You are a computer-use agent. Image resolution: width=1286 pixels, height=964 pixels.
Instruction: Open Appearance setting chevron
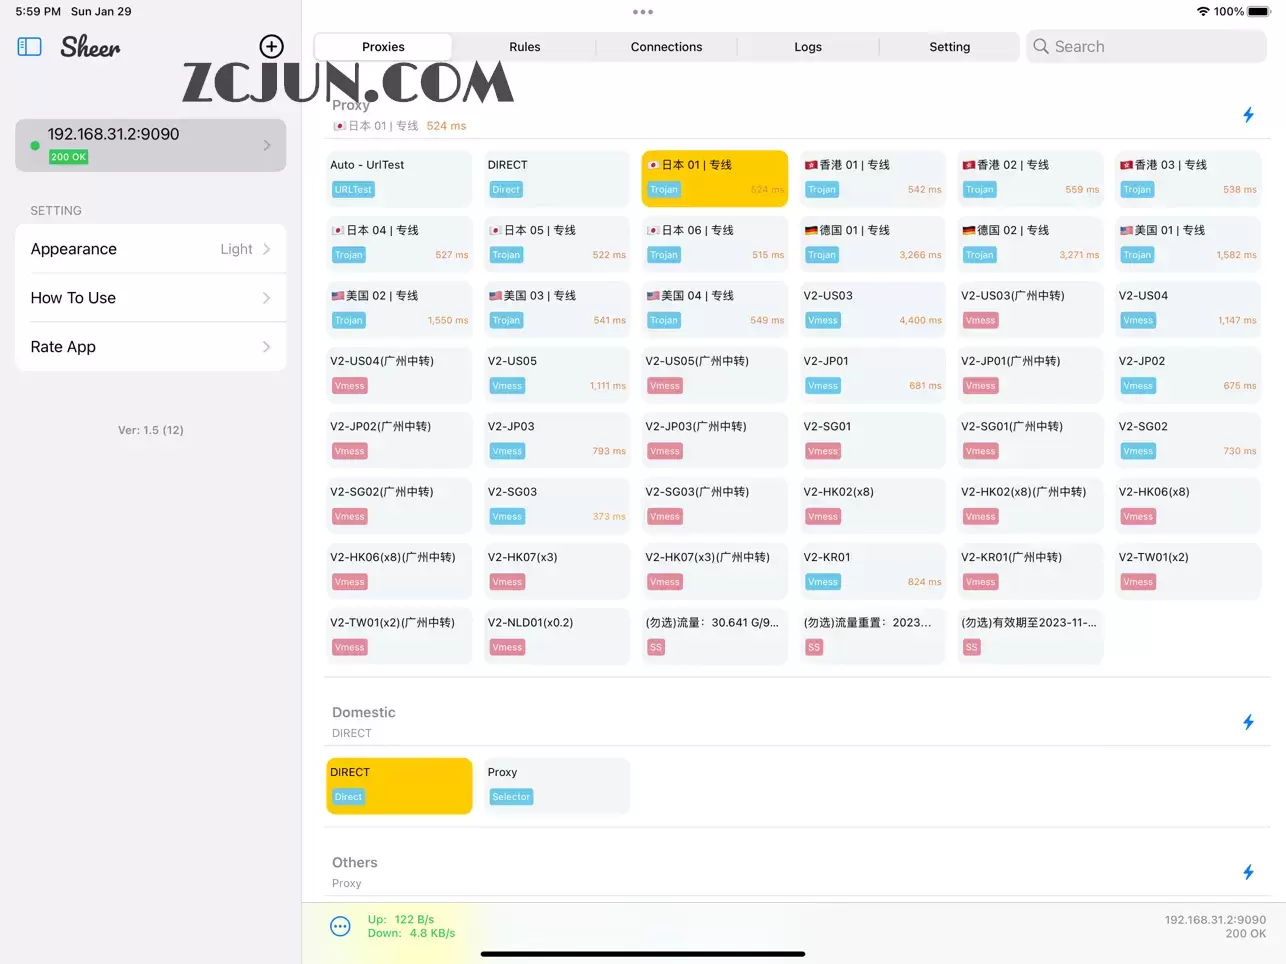coord(266,249)
